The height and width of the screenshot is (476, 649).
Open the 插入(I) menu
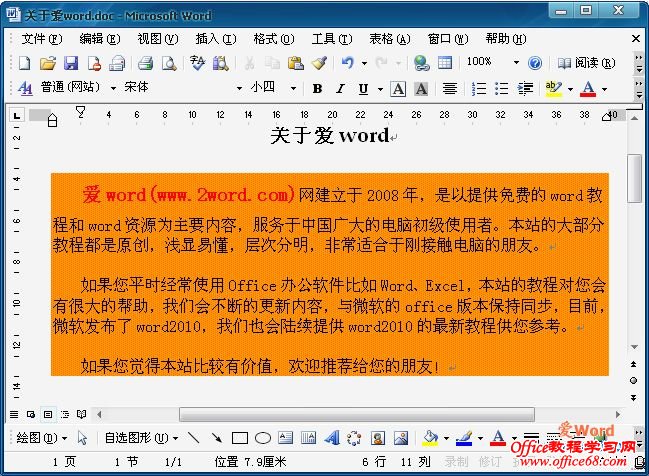point(216,39)
